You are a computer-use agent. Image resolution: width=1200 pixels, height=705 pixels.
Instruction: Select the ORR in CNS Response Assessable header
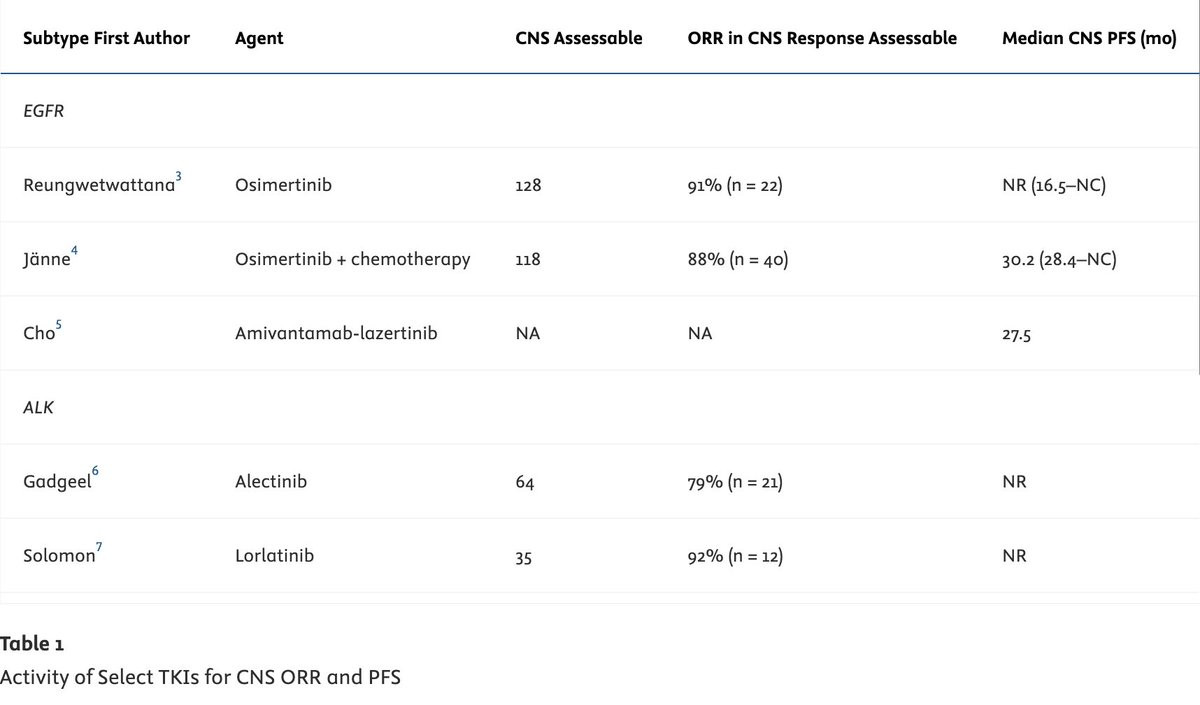822,38
